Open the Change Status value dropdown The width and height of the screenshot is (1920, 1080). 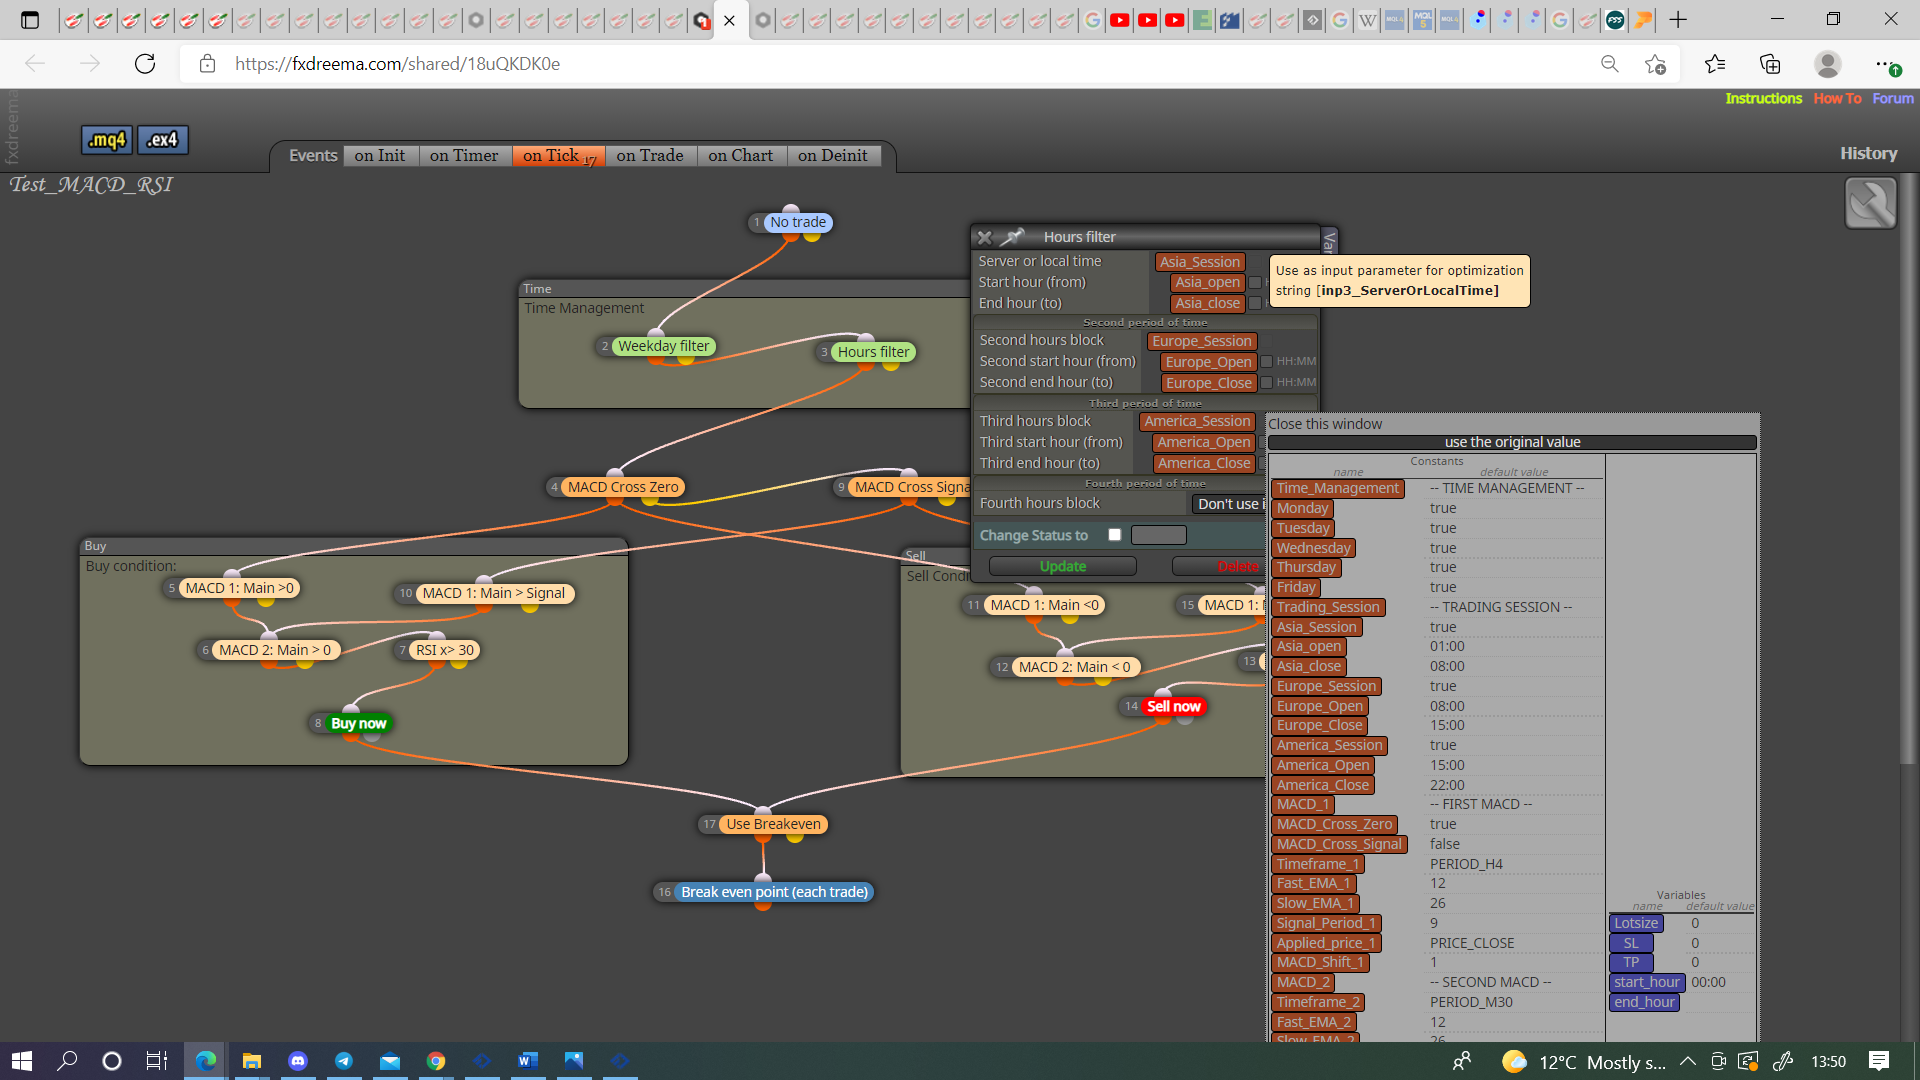[x=1158, y=535]
